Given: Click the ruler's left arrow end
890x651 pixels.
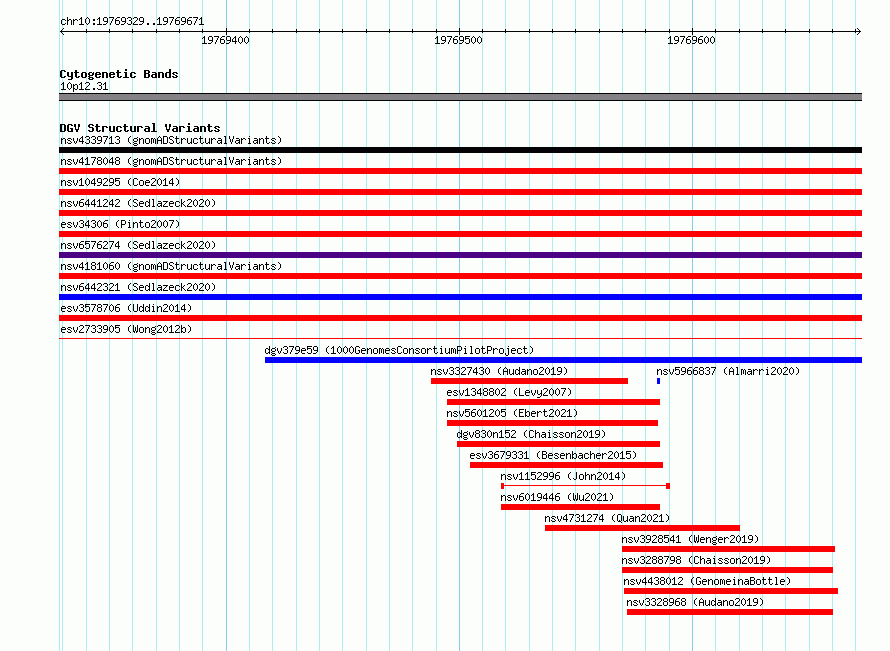Looking at the screenshot, I should 62,31.
